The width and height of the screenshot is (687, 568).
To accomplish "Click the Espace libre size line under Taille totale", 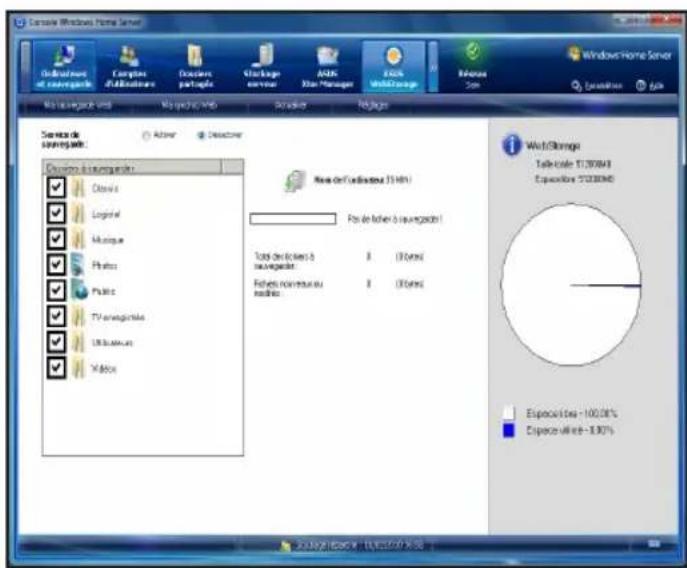I will pyautogui.click(x=574, y=179).
